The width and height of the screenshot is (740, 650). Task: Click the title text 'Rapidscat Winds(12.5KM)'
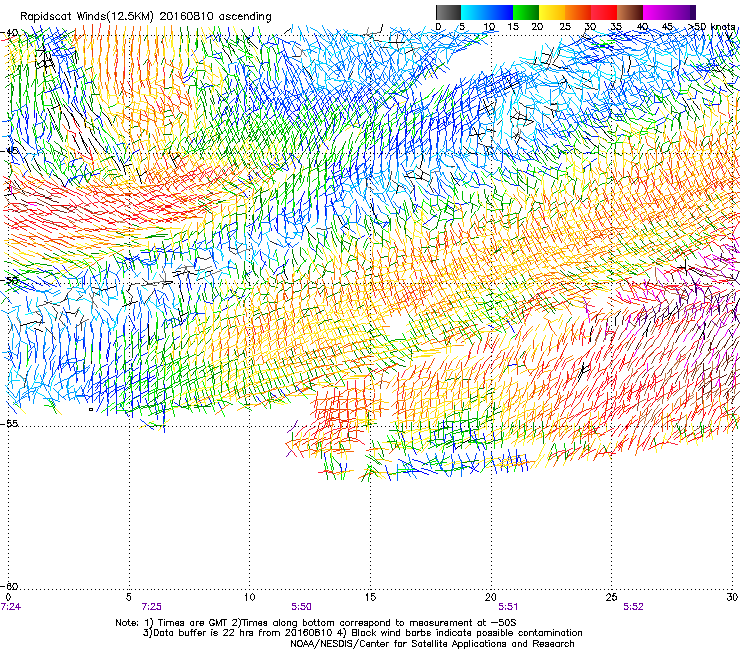(87, 16)
